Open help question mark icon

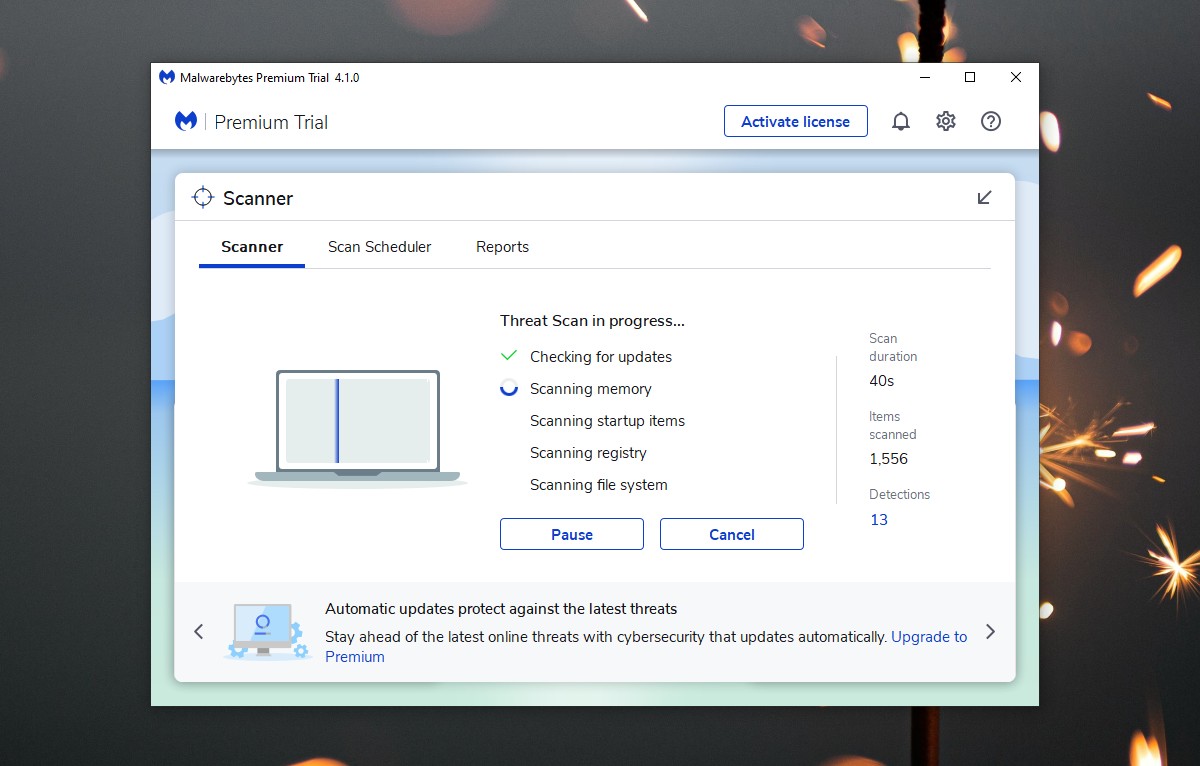(x=991, y=121)
